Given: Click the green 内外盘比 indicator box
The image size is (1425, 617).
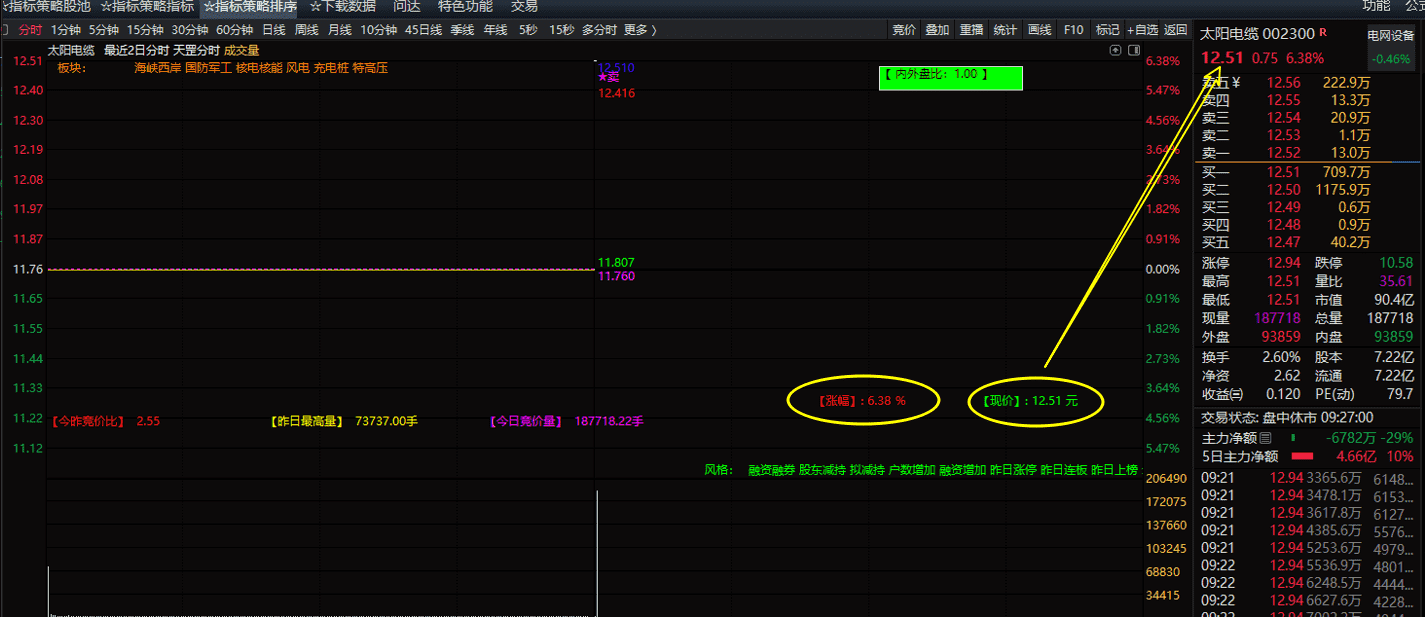Looking at the screenshot, I should [950, 77].
